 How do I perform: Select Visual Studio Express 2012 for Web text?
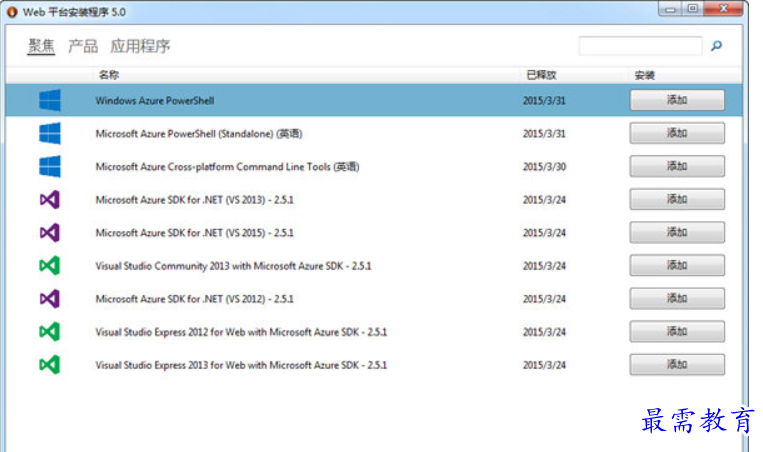coord(241,332)
